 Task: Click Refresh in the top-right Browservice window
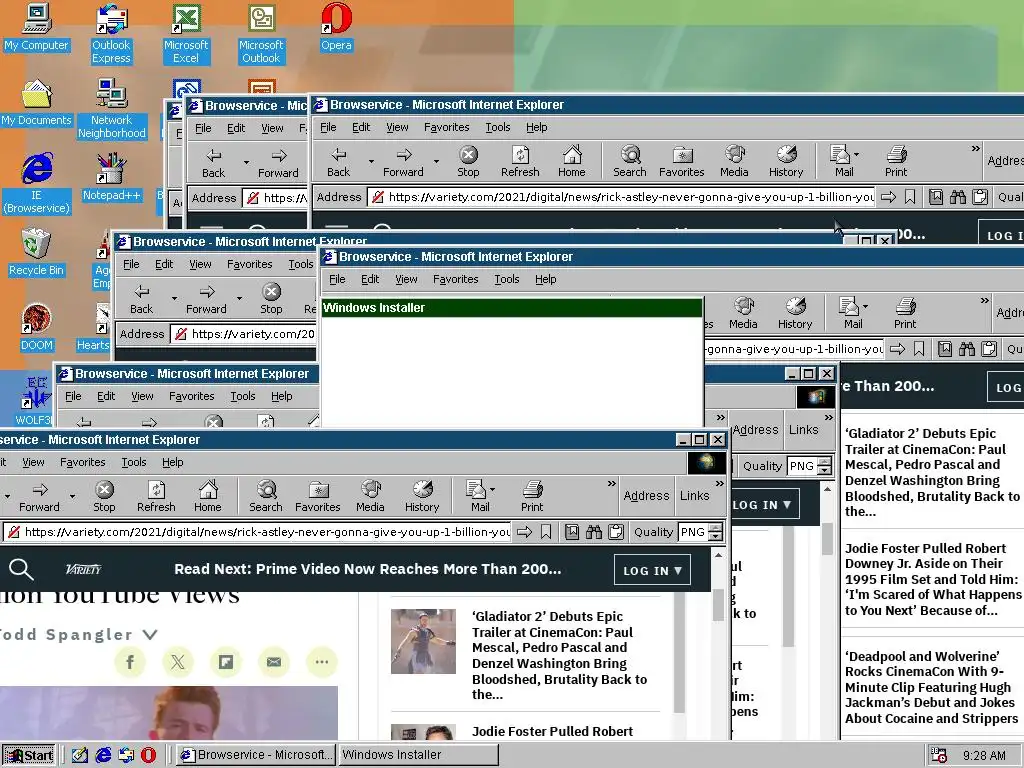click(520, 161)
